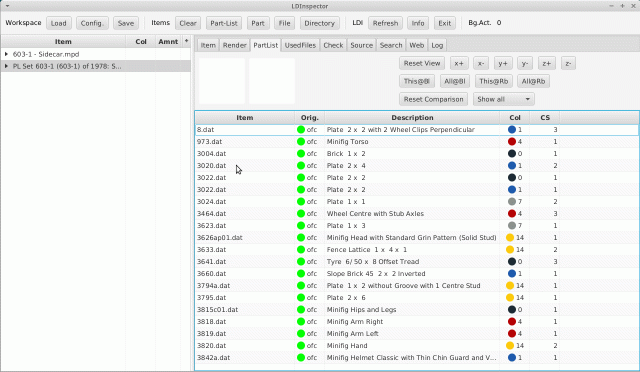
Task: Select 'Fence Lattice 1 x 4 x 1' description
Action: point(367,249)
